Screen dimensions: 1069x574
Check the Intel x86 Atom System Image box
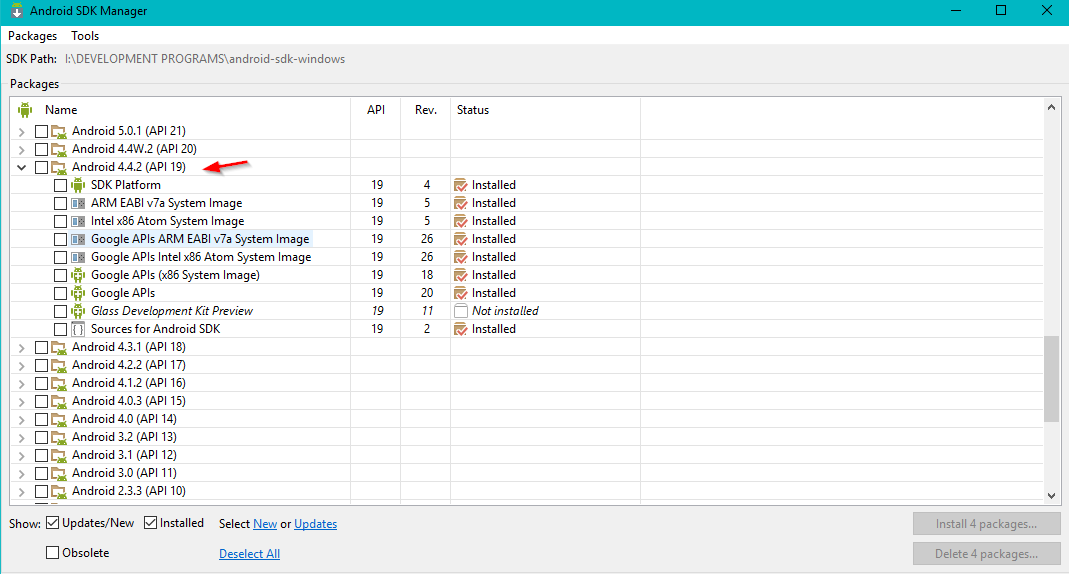click(60, 221)
